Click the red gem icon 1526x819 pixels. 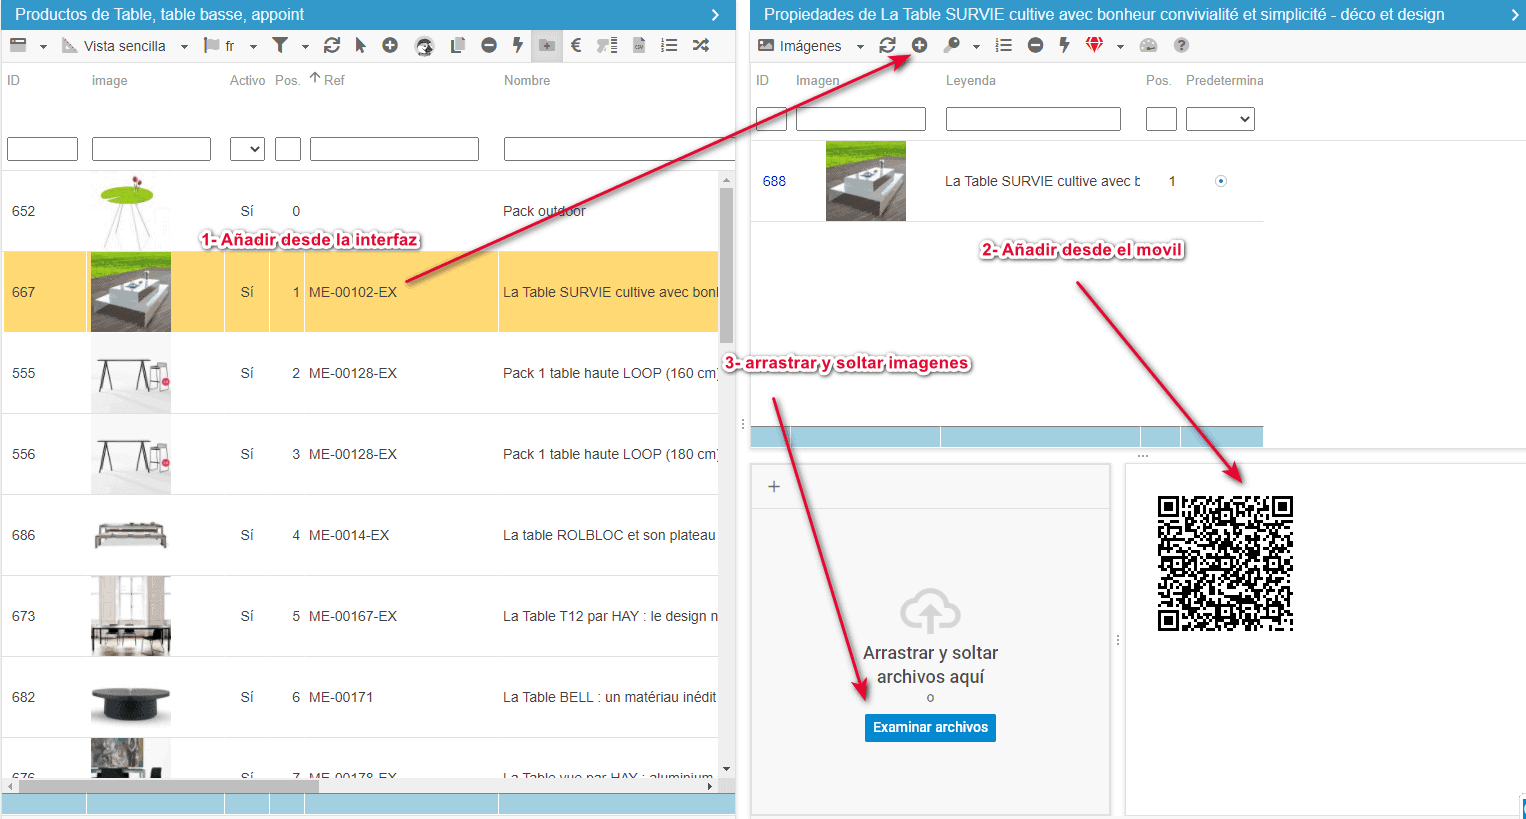[x=1094, y=45]
